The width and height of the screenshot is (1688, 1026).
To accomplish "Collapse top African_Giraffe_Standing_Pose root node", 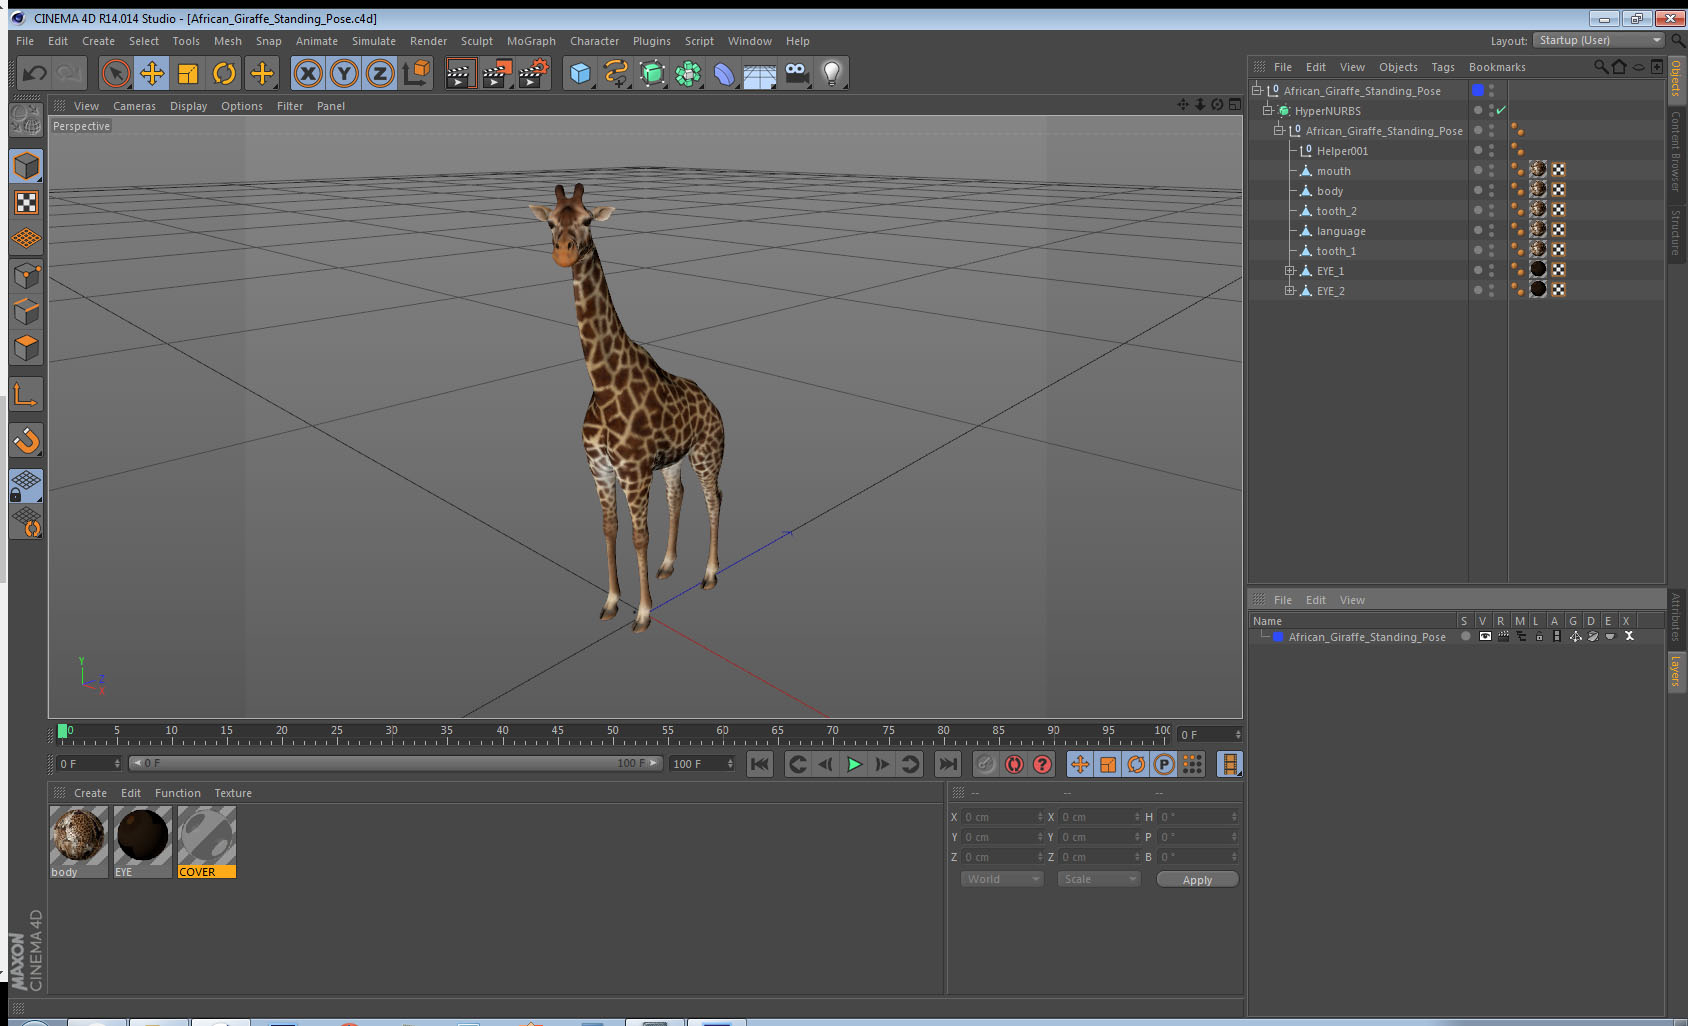I will (x=1257, y=90).
